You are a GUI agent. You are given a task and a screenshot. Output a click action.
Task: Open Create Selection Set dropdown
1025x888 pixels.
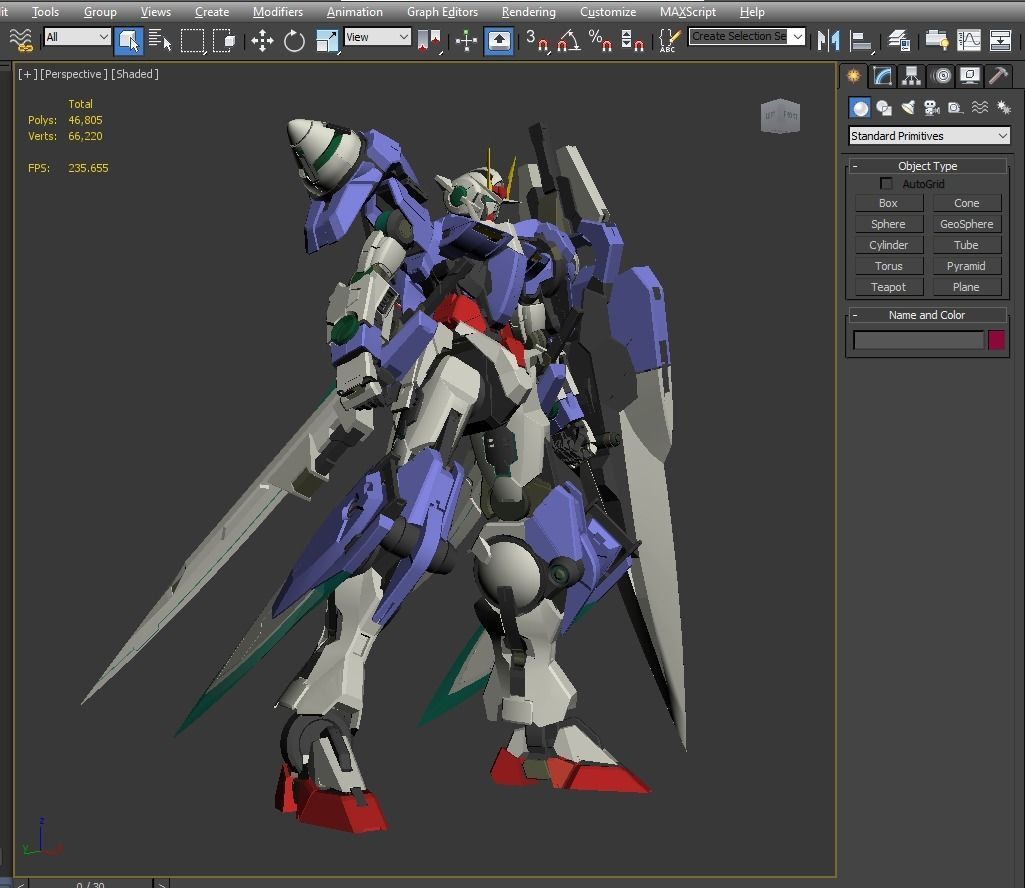747,37
